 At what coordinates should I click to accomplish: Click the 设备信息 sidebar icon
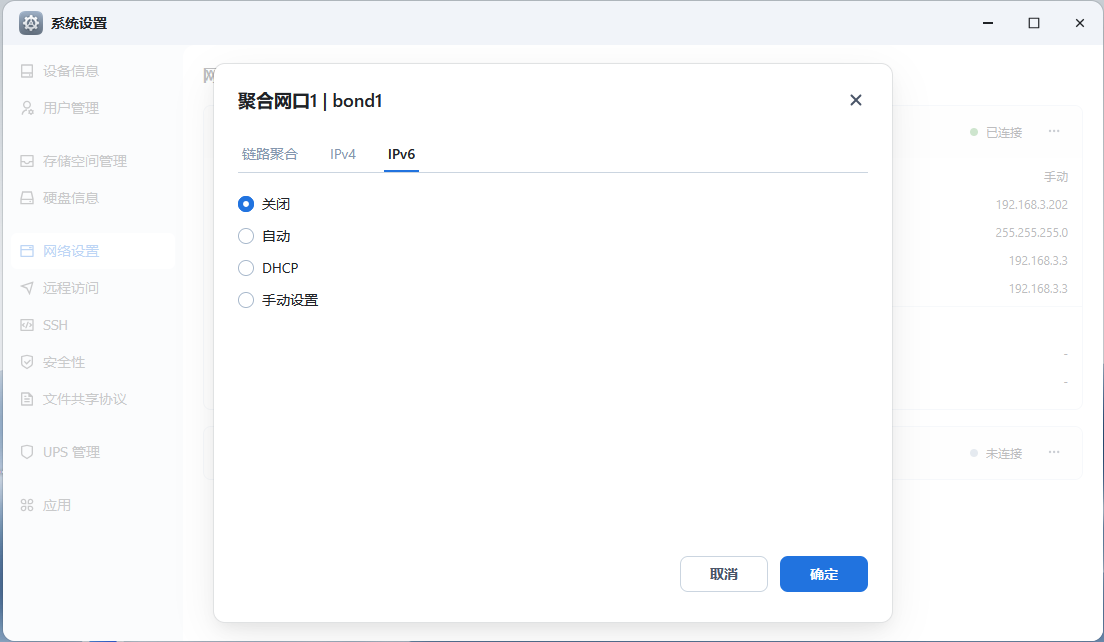tap(27, 71)
